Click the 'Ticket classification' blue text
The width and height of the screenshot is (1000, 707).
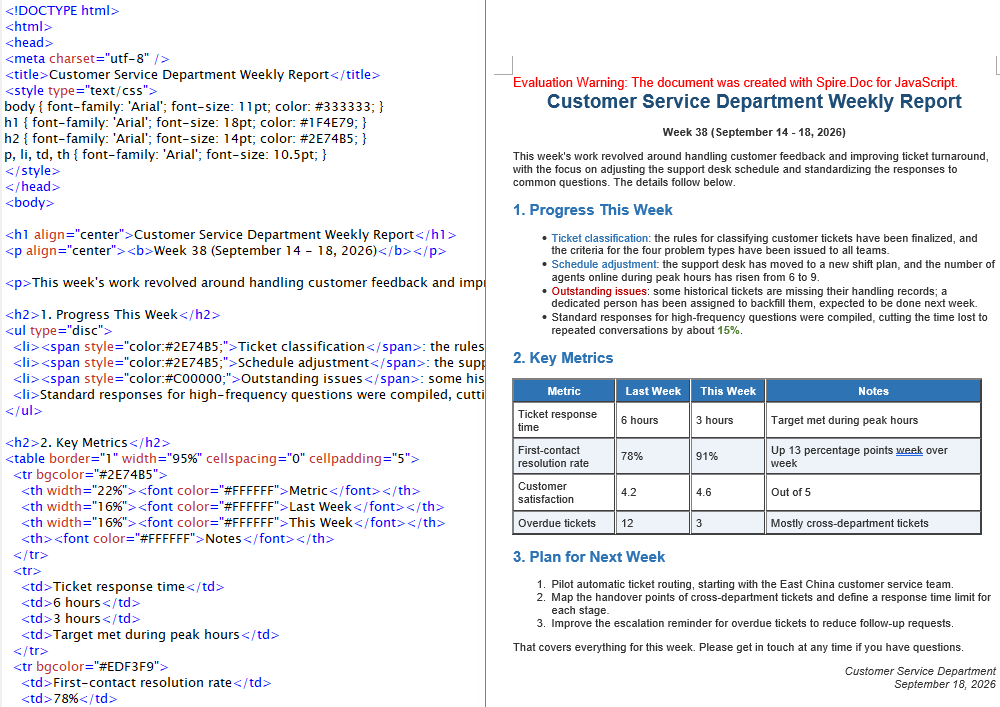click(x=599, y=238)
